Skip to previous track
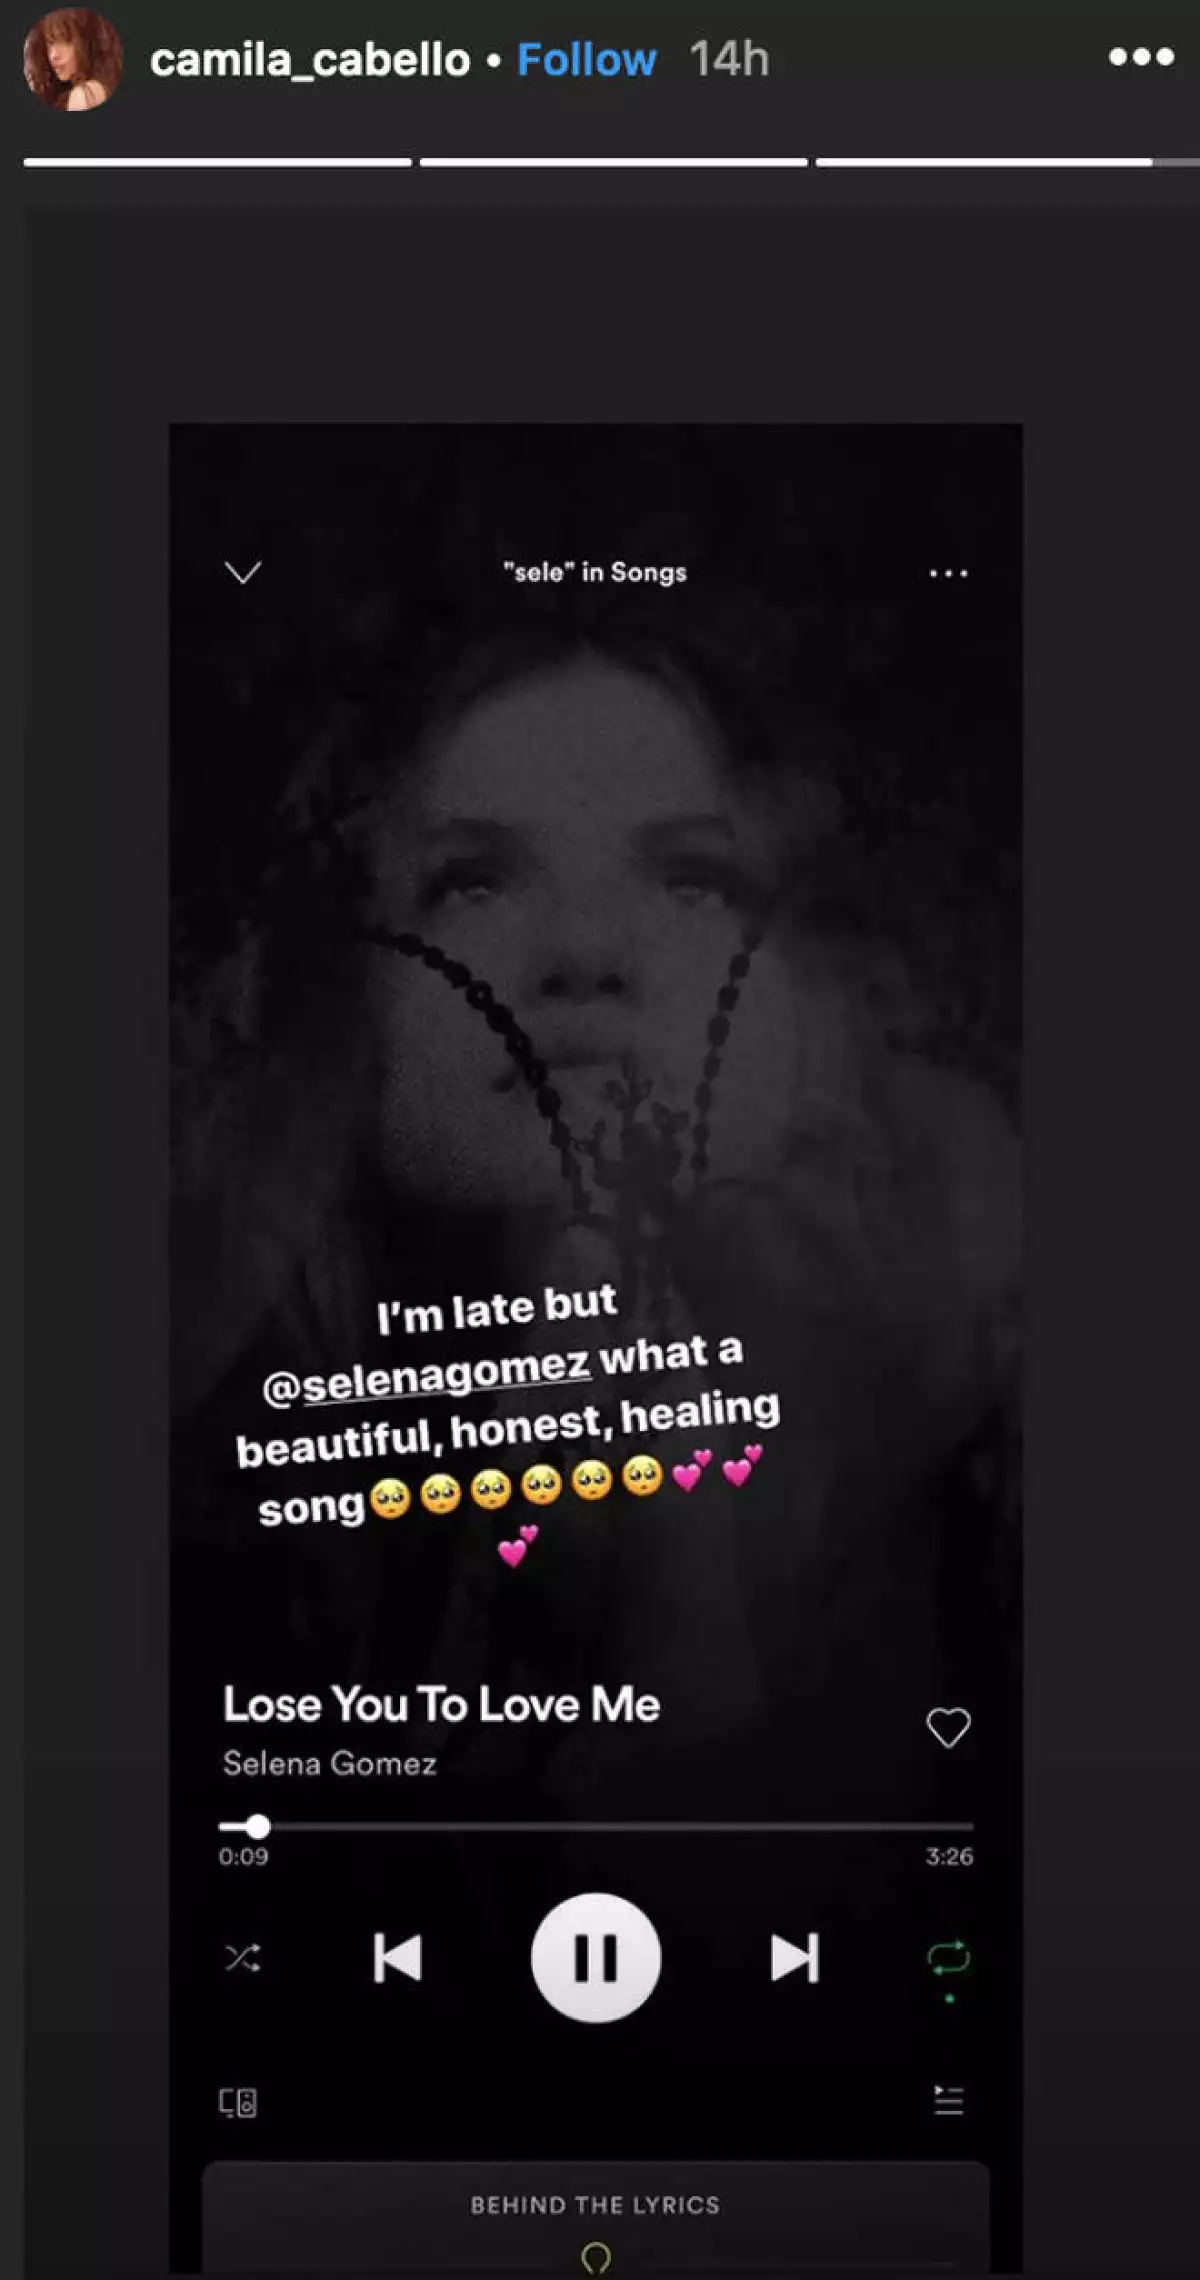This screenshot has width=1200, height=2280. tap(397, 1957)
